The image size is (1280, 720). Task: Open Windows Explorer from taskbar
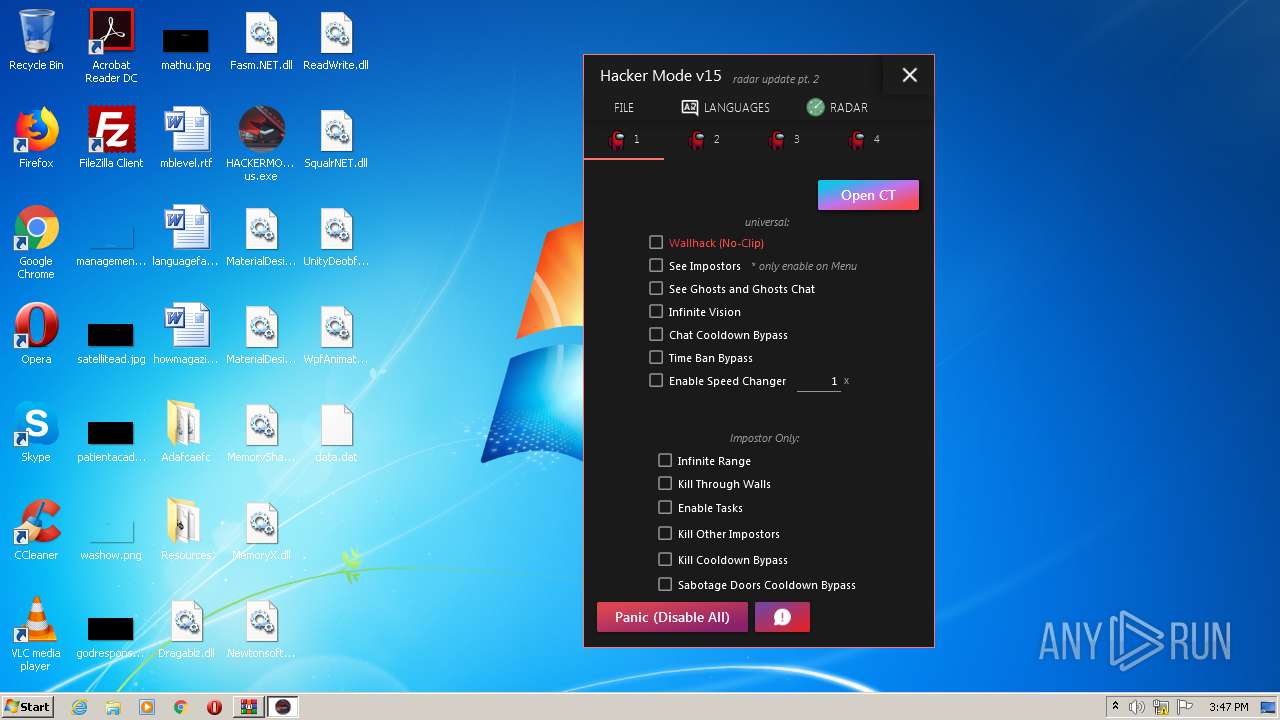tap(113, 707)
